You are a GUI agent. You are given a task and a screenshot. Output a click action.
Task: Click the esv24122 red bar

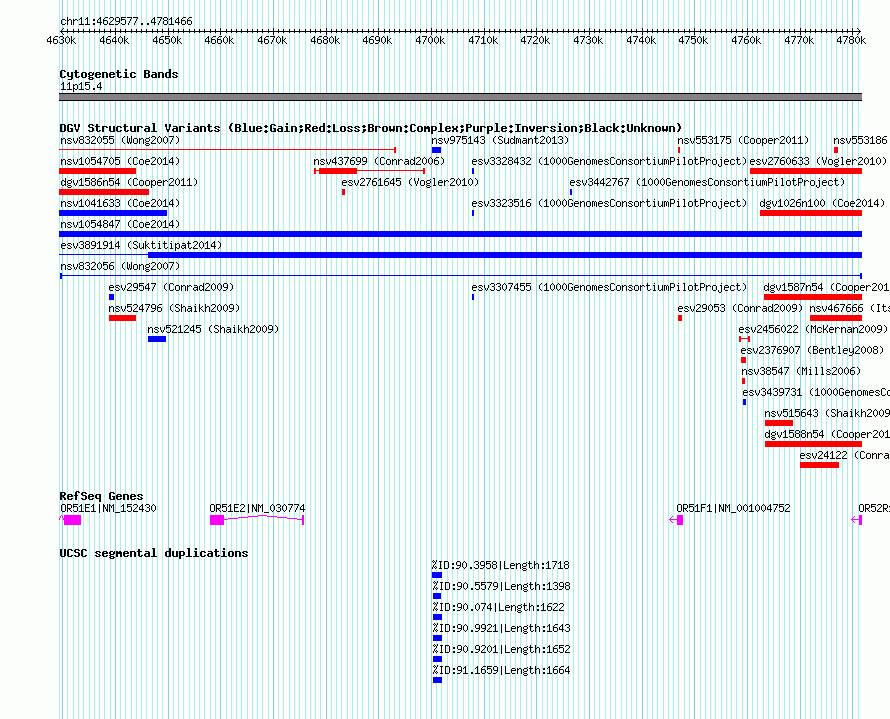[x=820, y=465]
